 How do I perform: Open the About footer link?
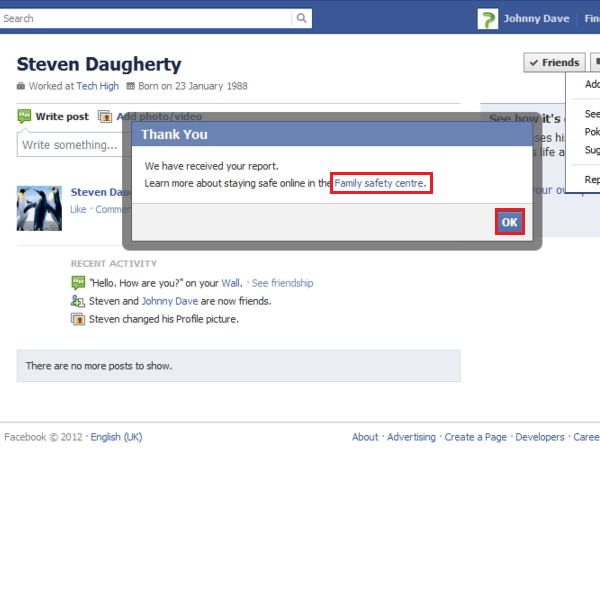(x=365, y=437)
